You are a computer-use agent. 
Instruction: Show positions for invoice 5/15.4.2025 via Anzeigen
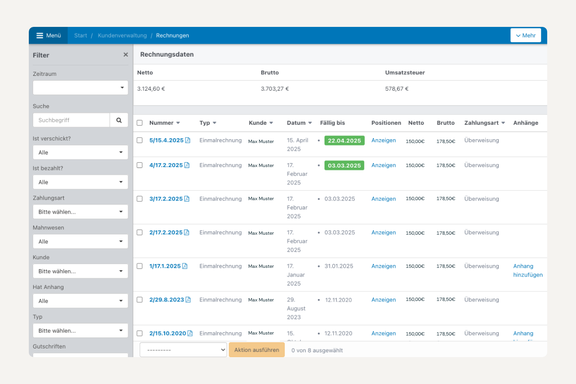click(384, 140)
